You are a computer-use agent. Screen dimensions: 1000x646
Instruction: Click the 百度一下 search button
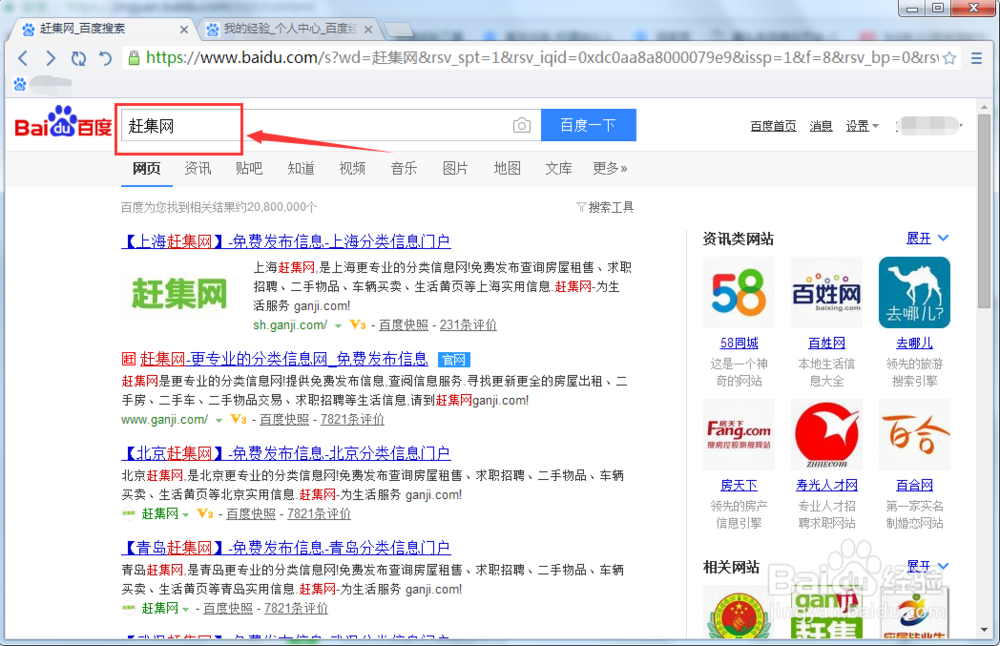589,125
